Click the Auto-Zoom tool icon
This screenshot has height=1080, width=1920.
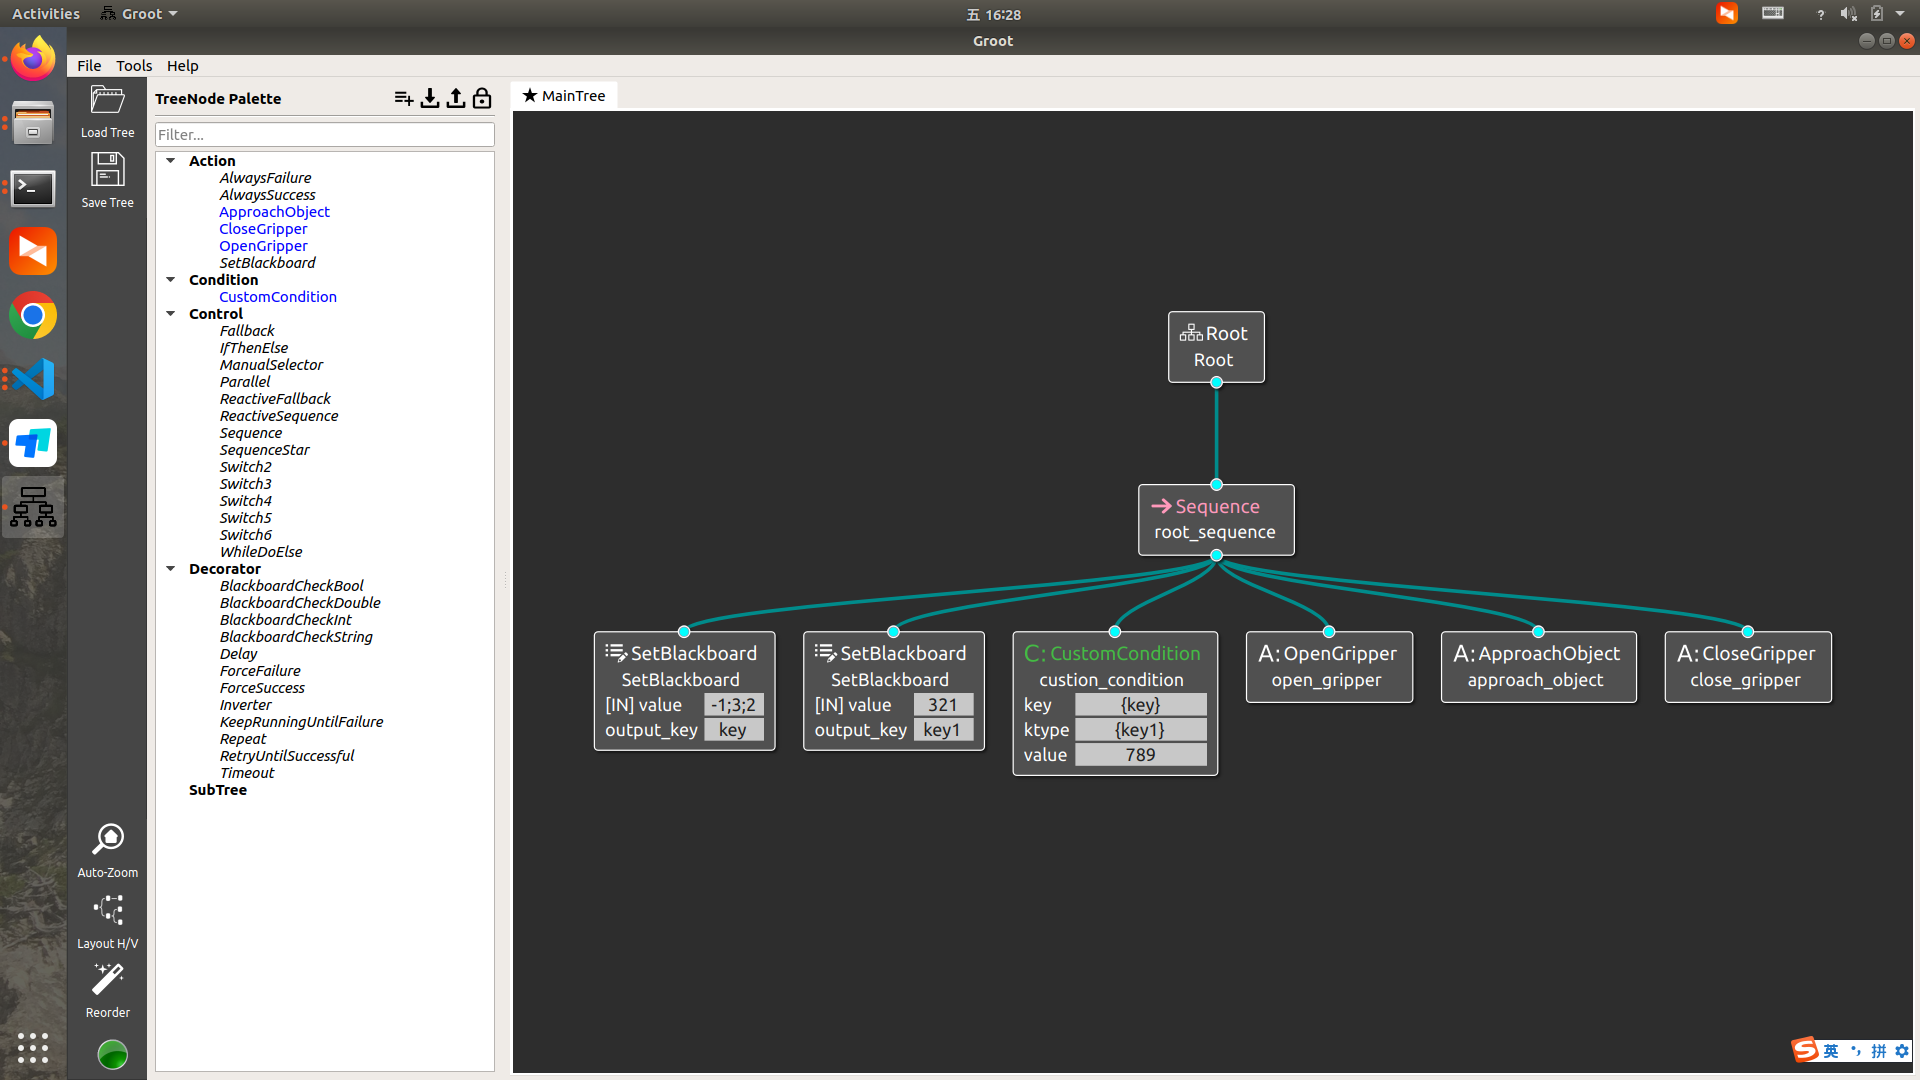107,840
